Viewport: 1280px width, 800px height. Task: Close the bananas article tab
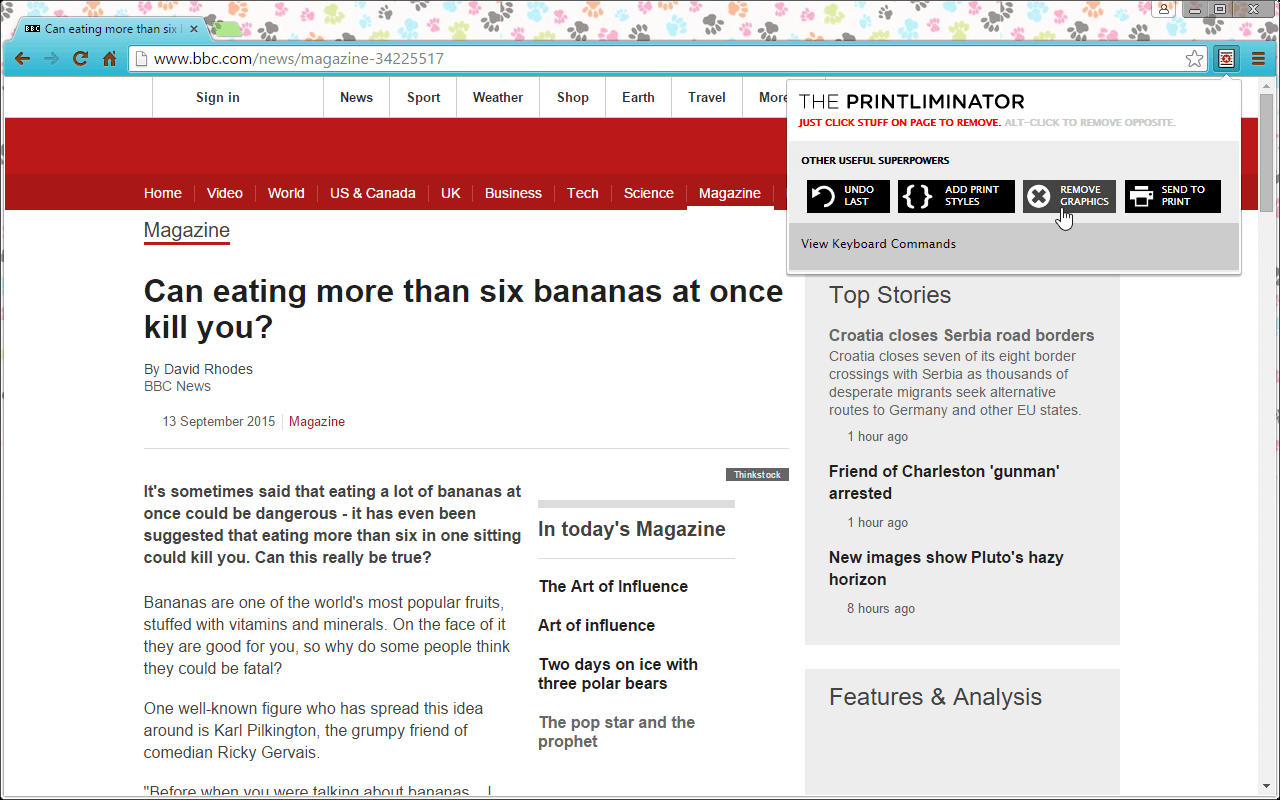pyautogui.click(x=194, y=29)
